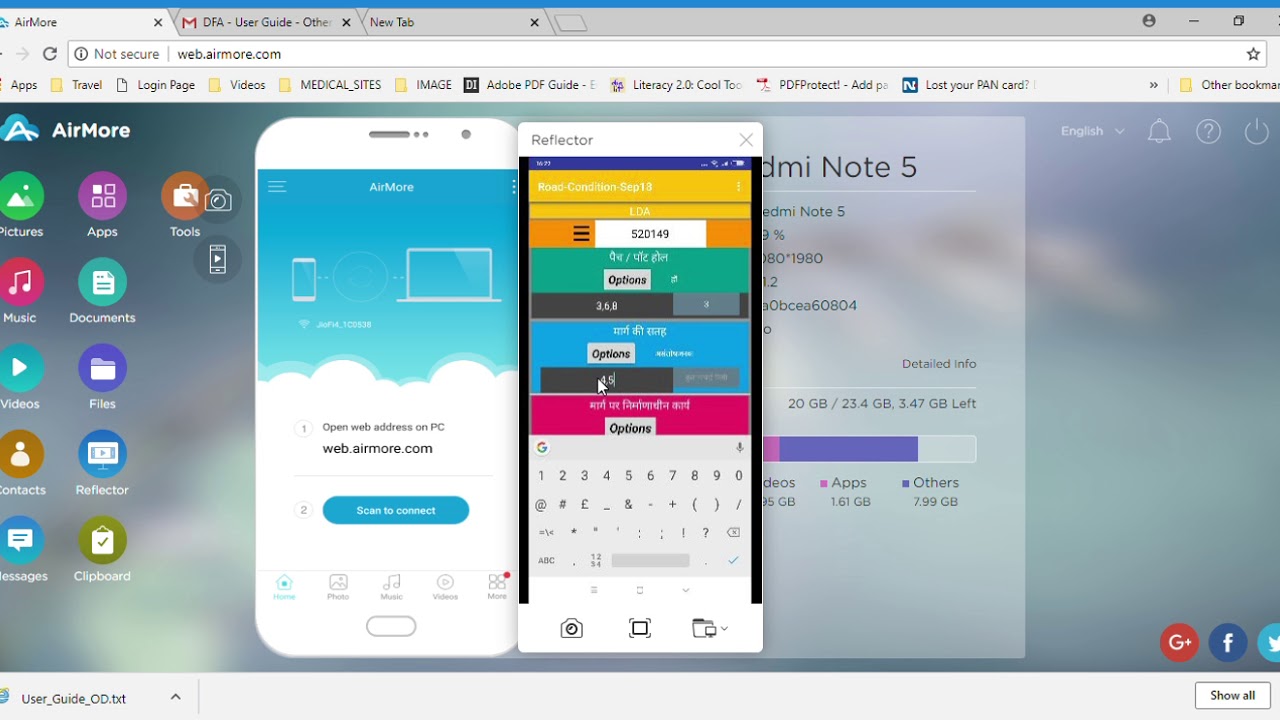Expand the hidden bookmarks chevron
The image size is (1280, 720).
[x=1154, y=85]
